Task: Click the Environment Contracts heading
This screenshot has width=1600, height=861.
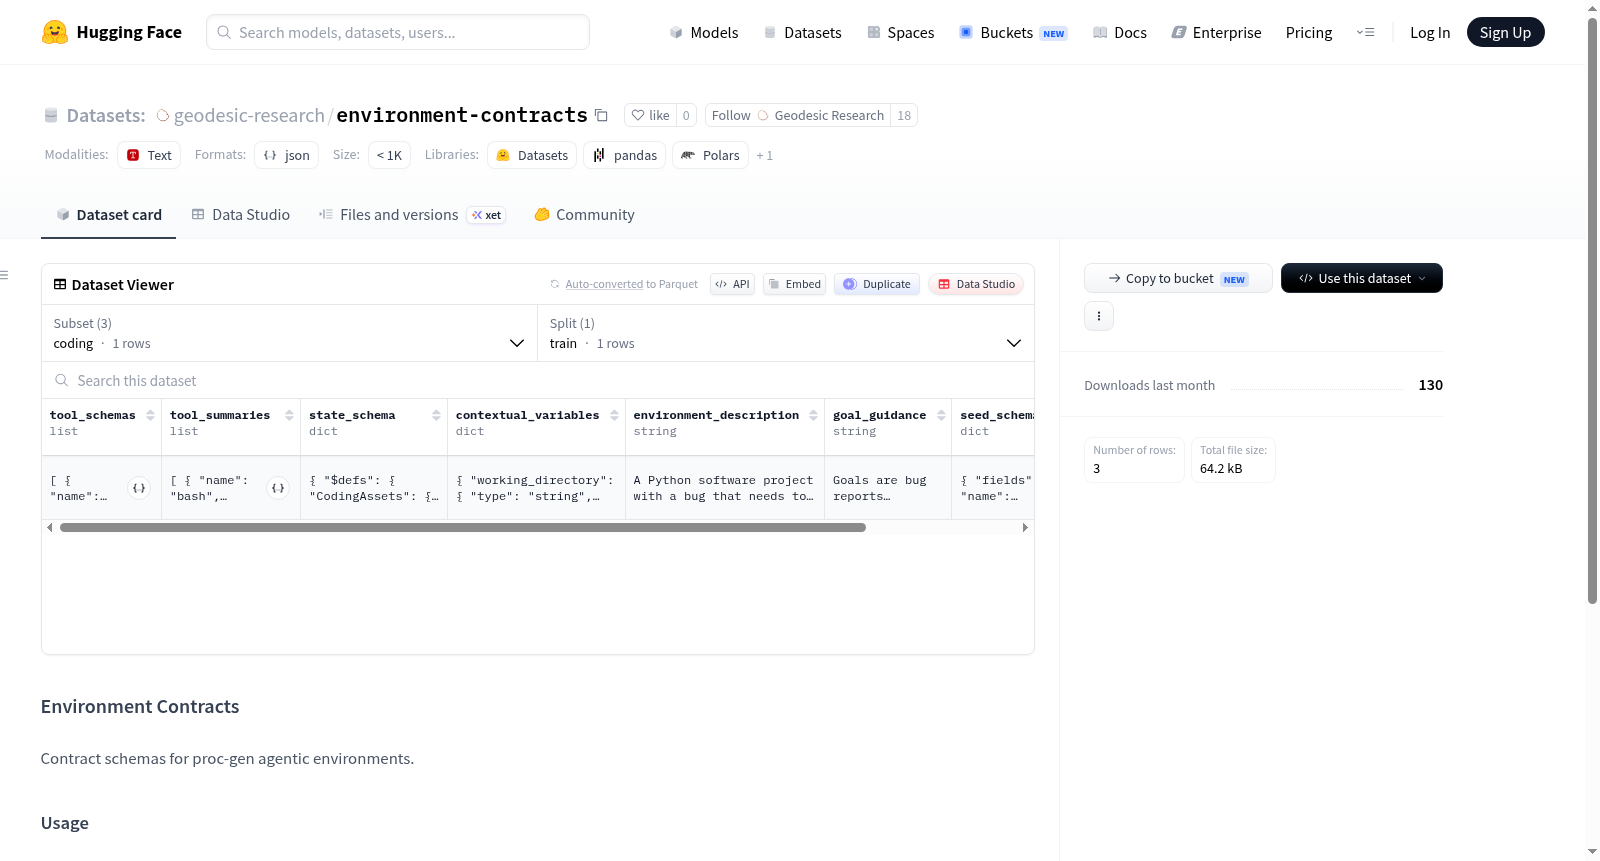Action: pos(140,707)
